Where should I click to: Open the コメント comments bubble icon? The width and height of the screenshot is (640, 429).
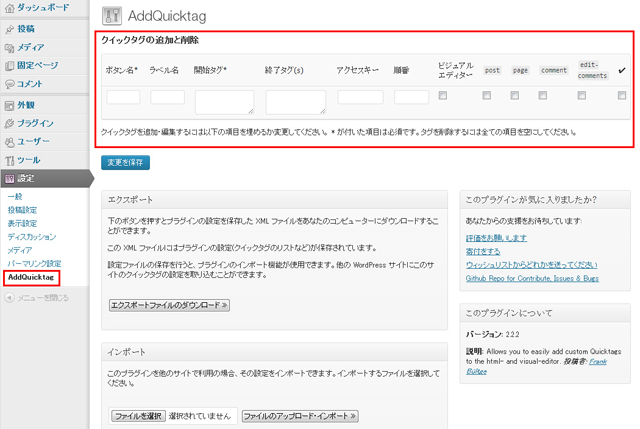[x=10, y=84]
